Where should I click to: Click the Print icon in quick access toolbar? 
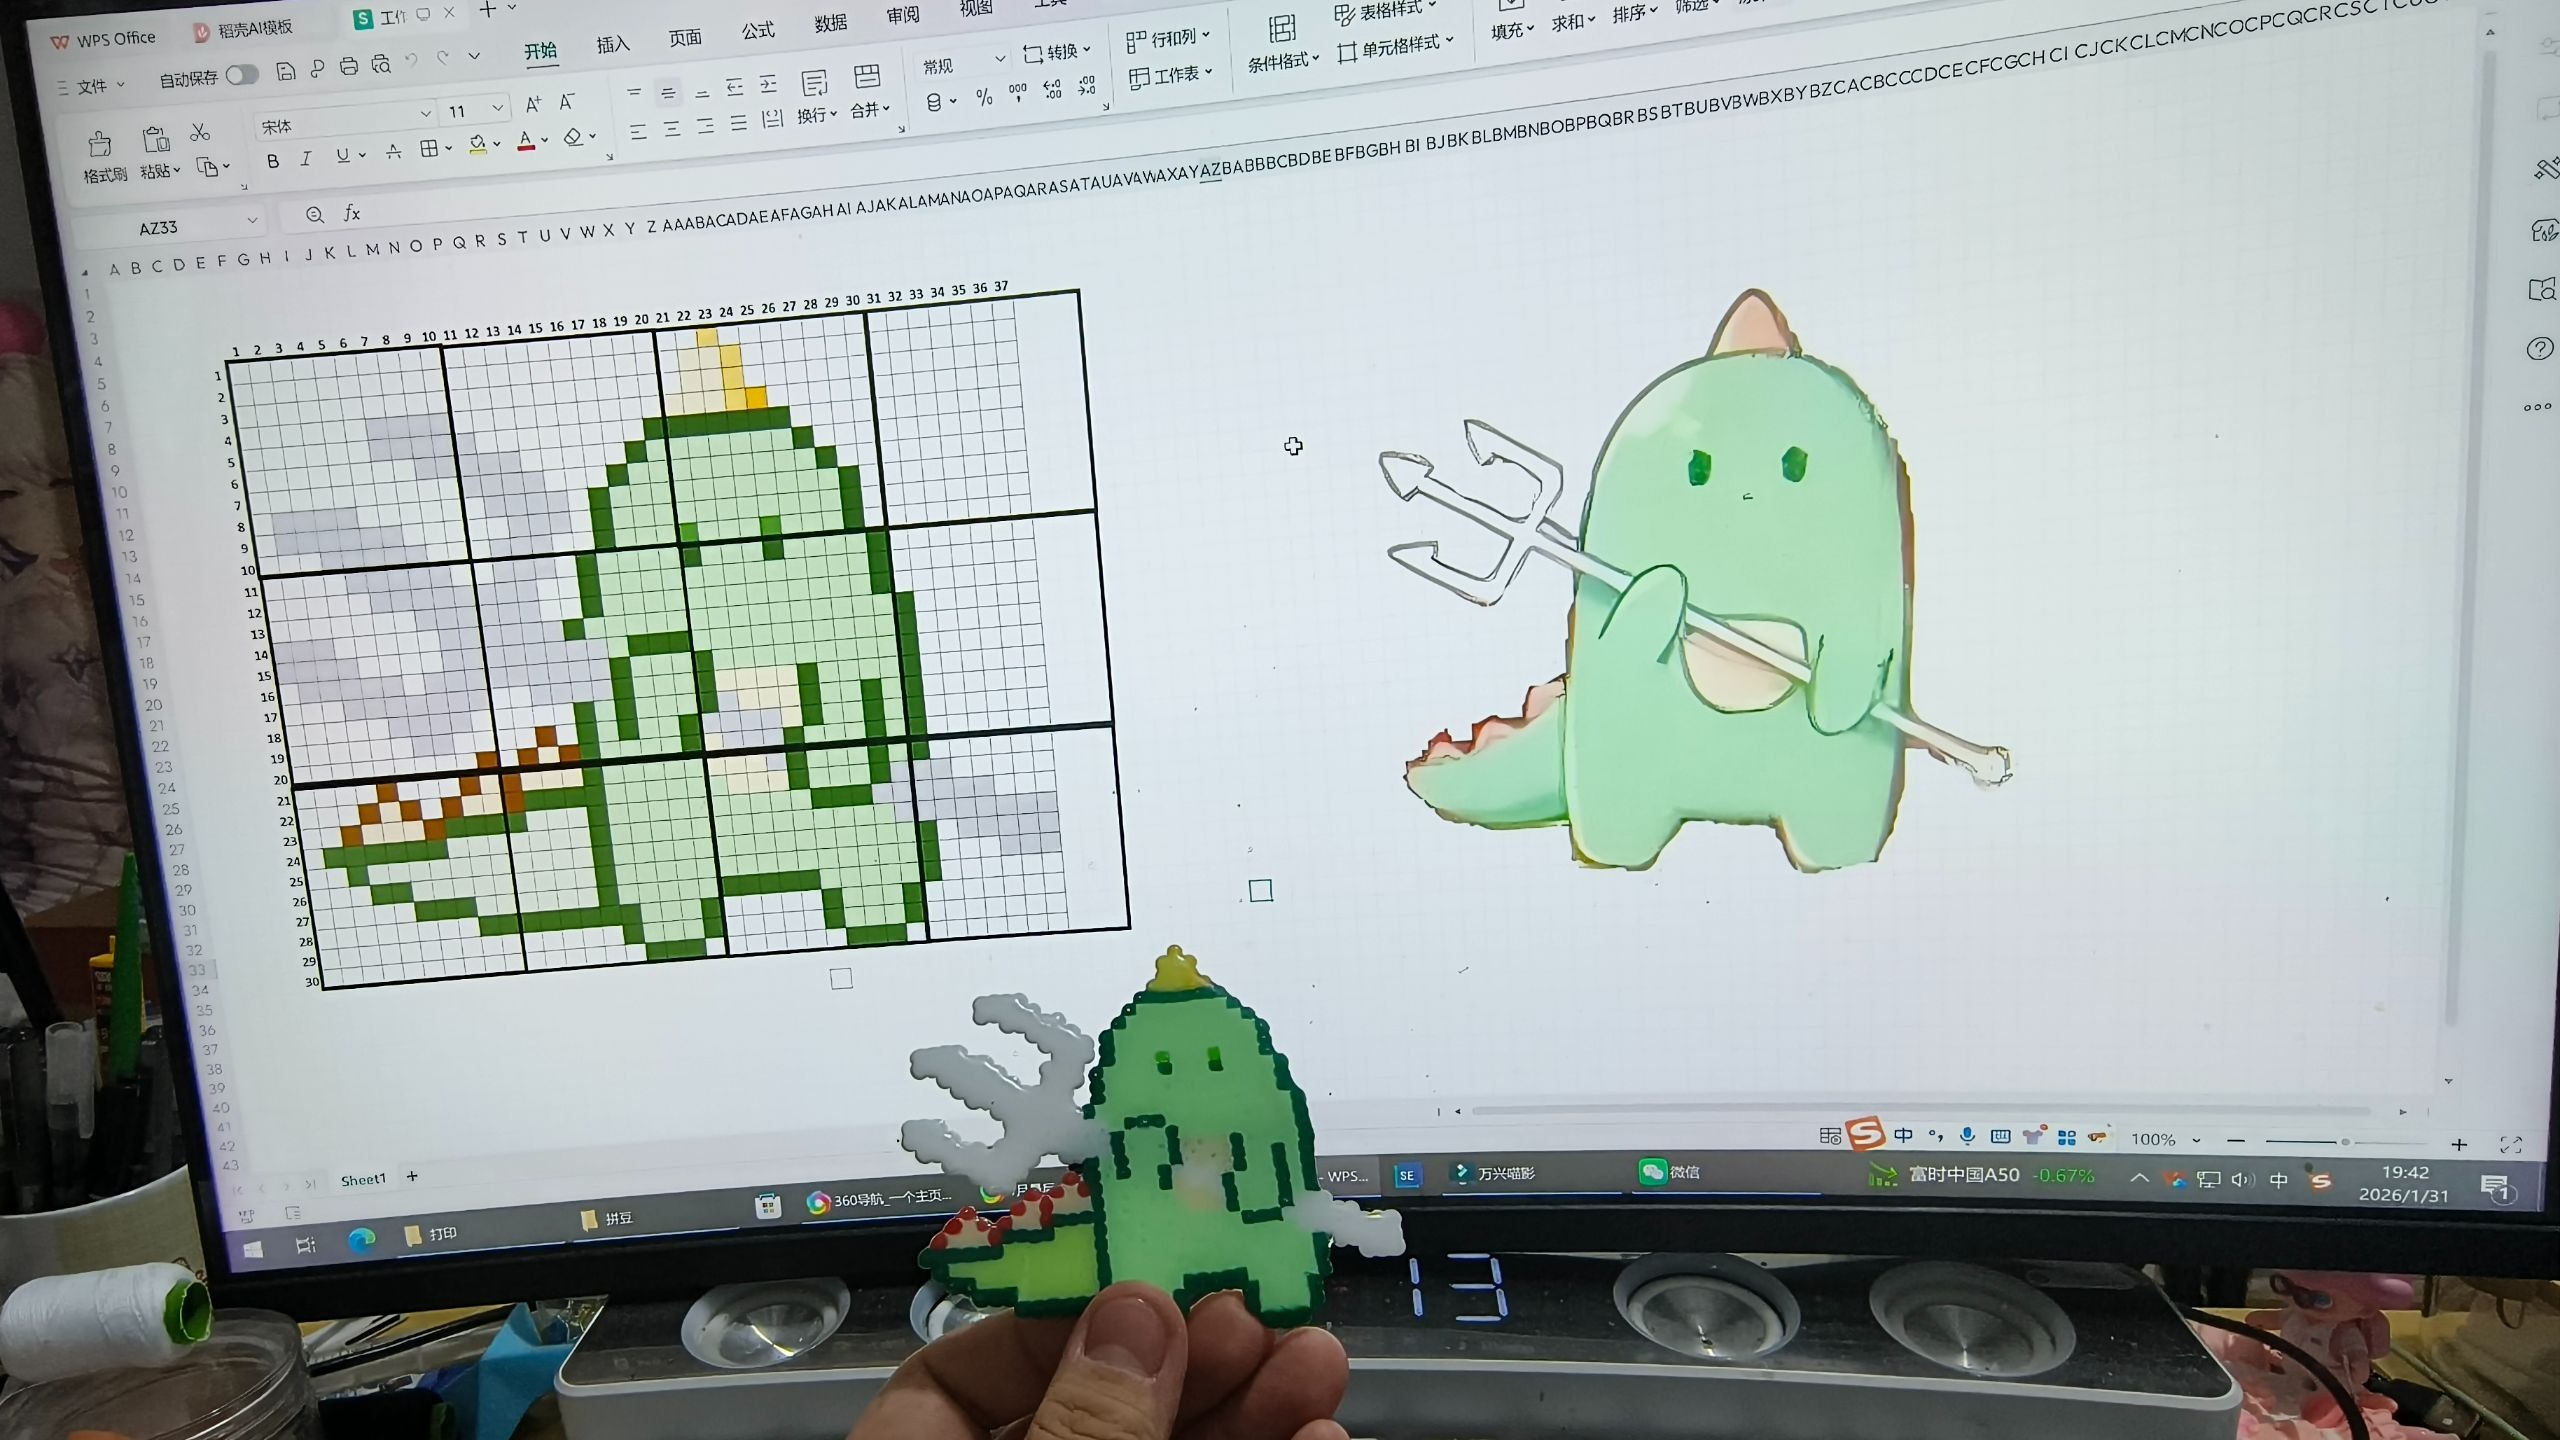click(349, 67)
